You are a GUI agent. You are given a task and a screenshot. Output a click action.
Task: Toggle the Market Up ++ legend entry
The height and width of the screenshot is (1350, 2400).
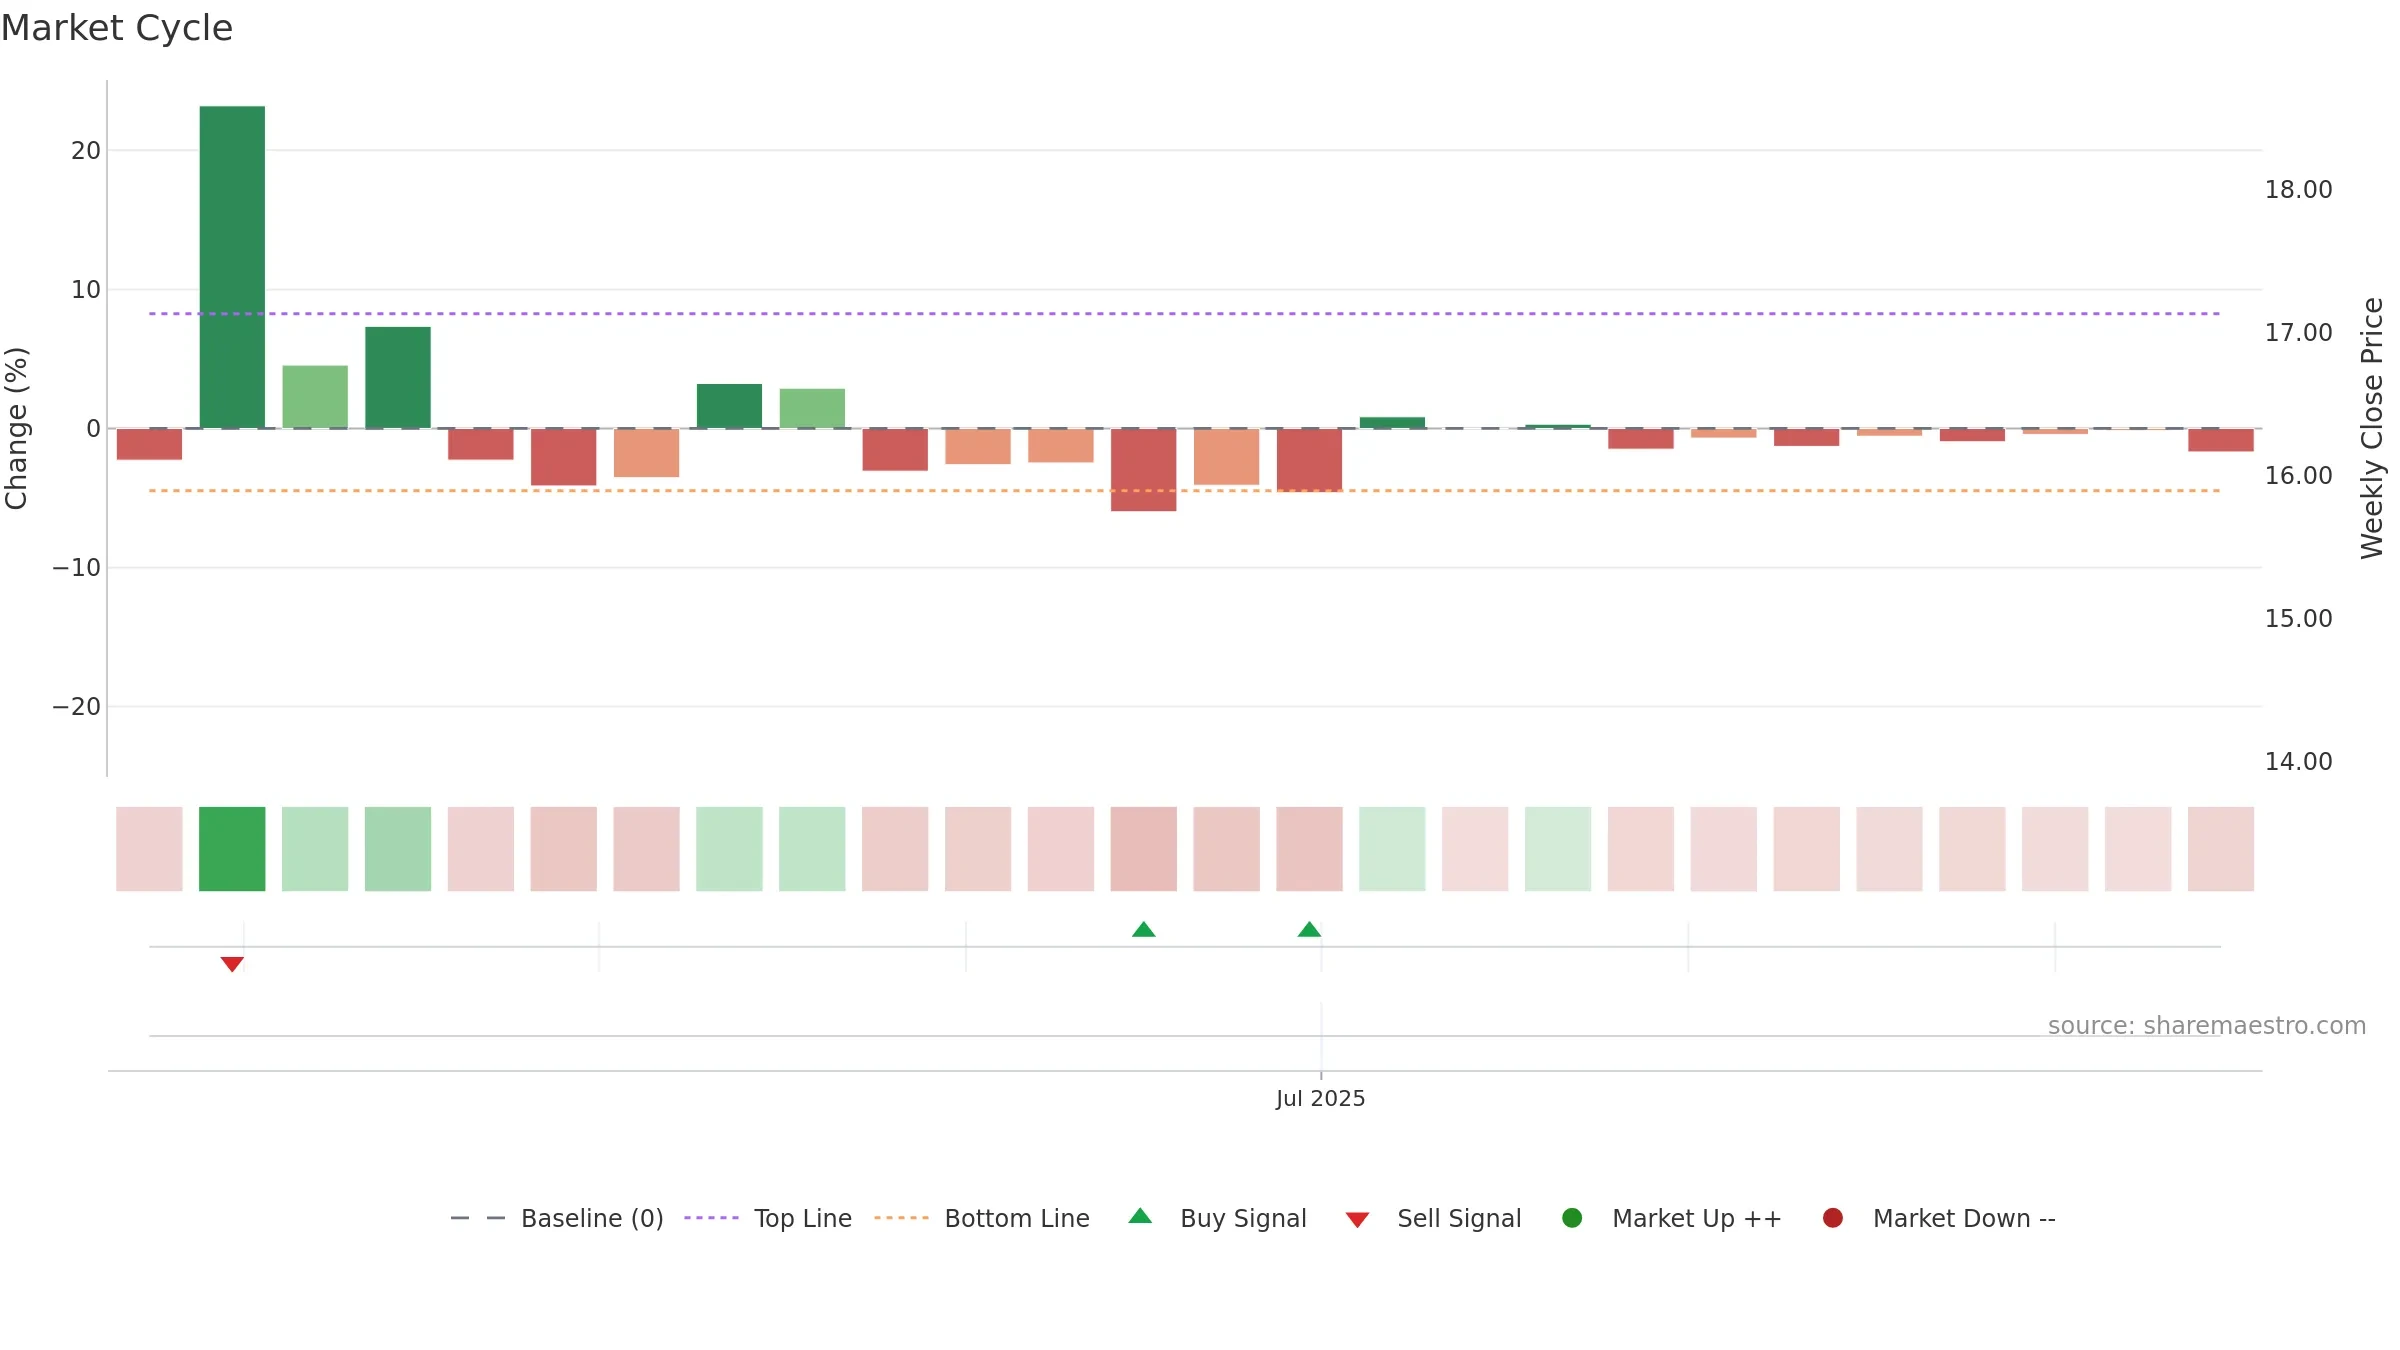1671,1218
